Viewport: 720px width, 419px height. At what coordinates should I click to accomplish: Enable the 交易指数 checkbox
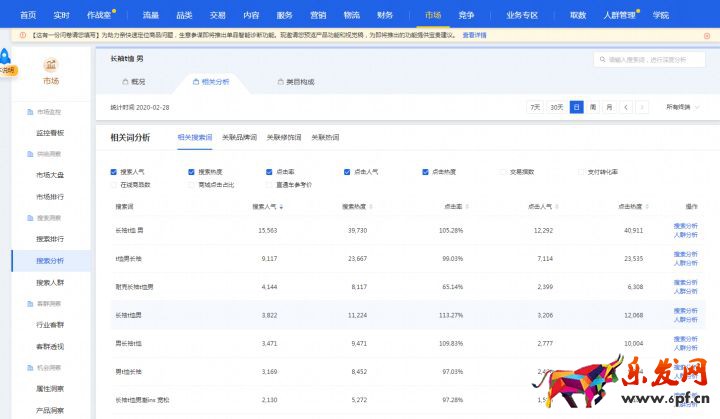pos(503,172)
